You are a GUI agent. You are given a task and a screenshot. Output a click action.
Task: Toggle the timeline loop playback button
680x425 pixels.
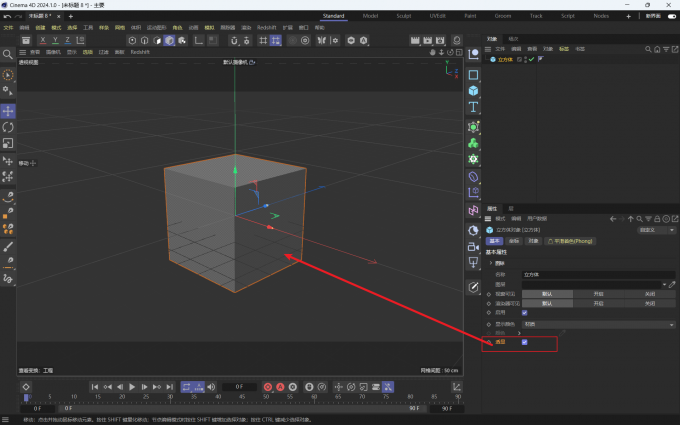click(186, 387)
